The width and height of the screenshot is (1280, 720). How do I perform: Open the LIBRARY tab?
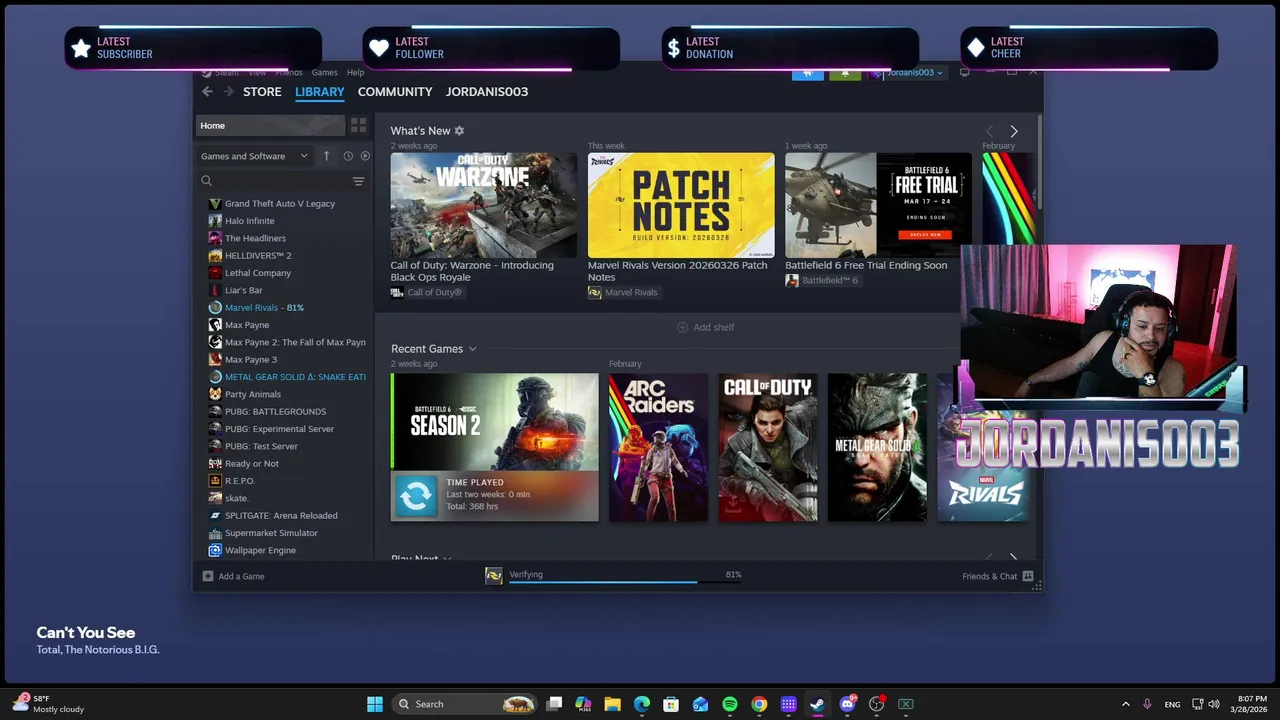click(x=320, y=92)
